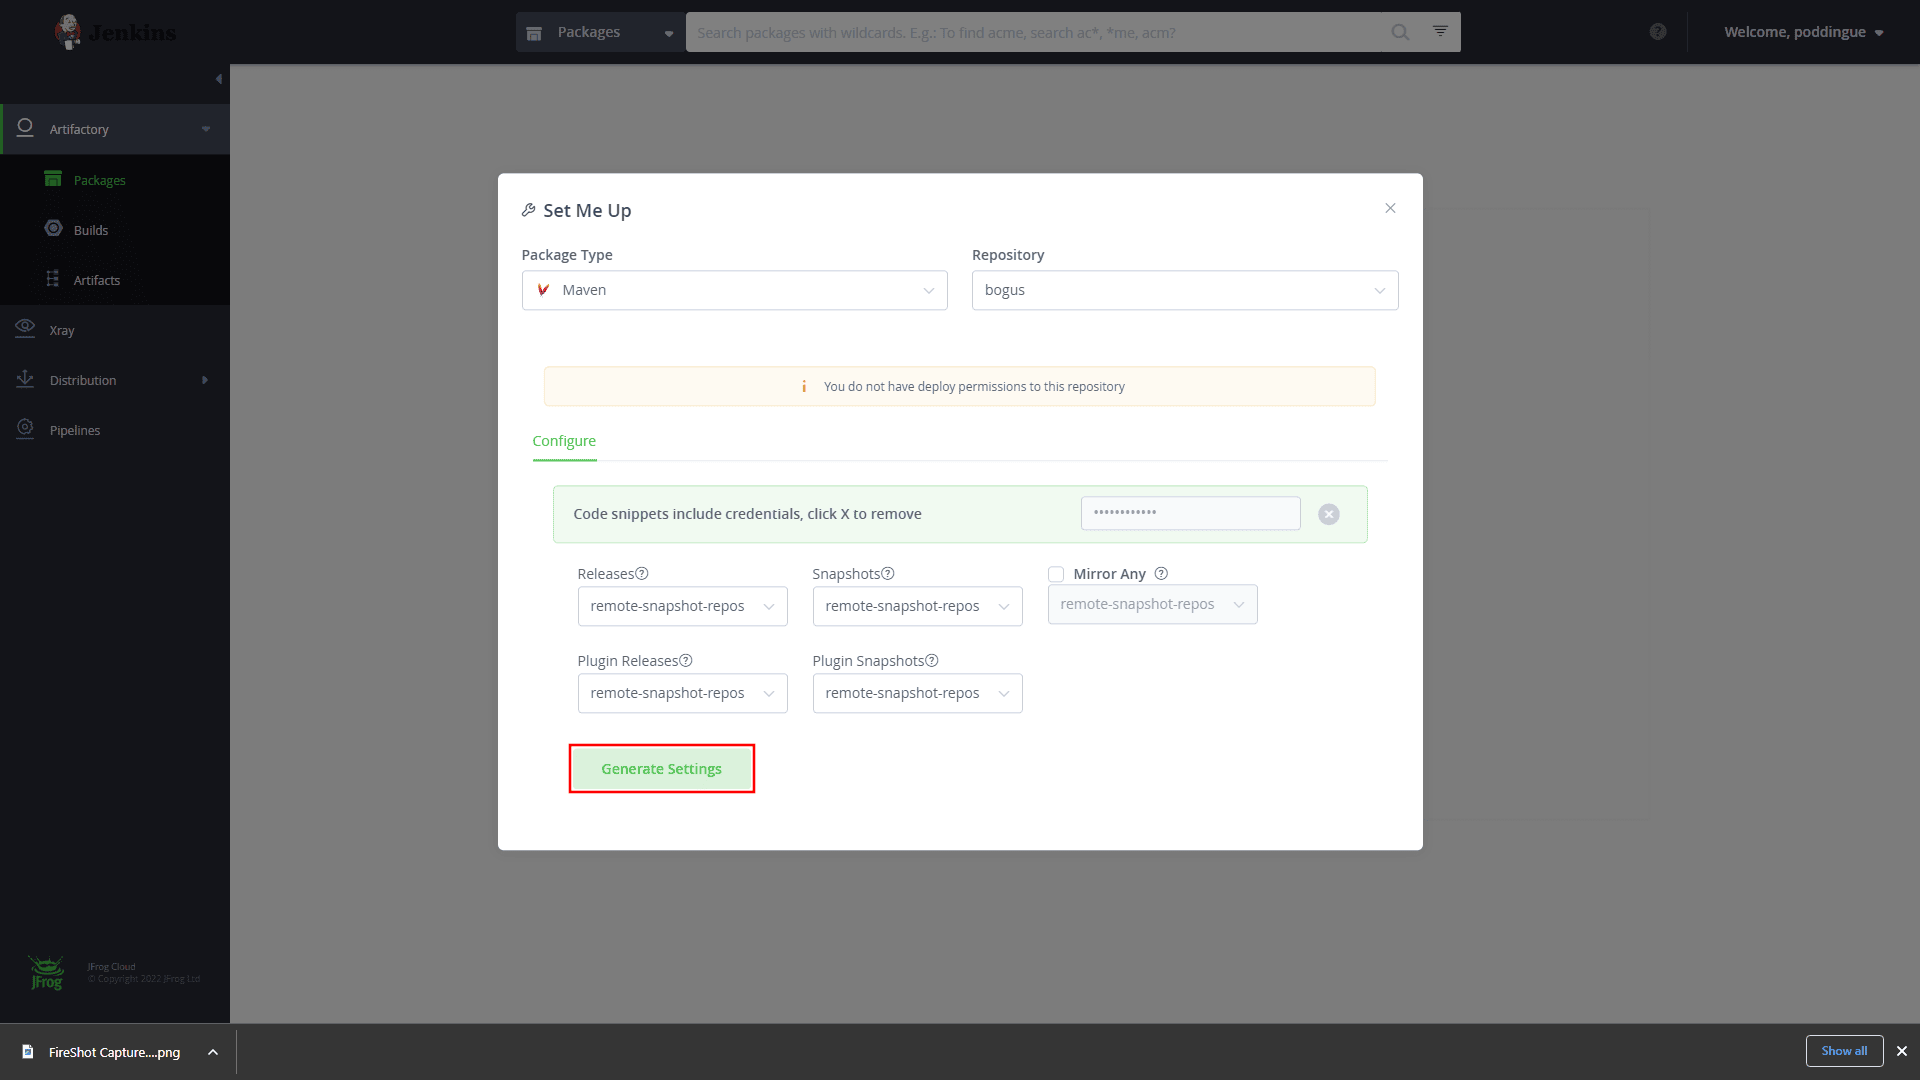Click the Packages sidebar icon

[53, 179]
